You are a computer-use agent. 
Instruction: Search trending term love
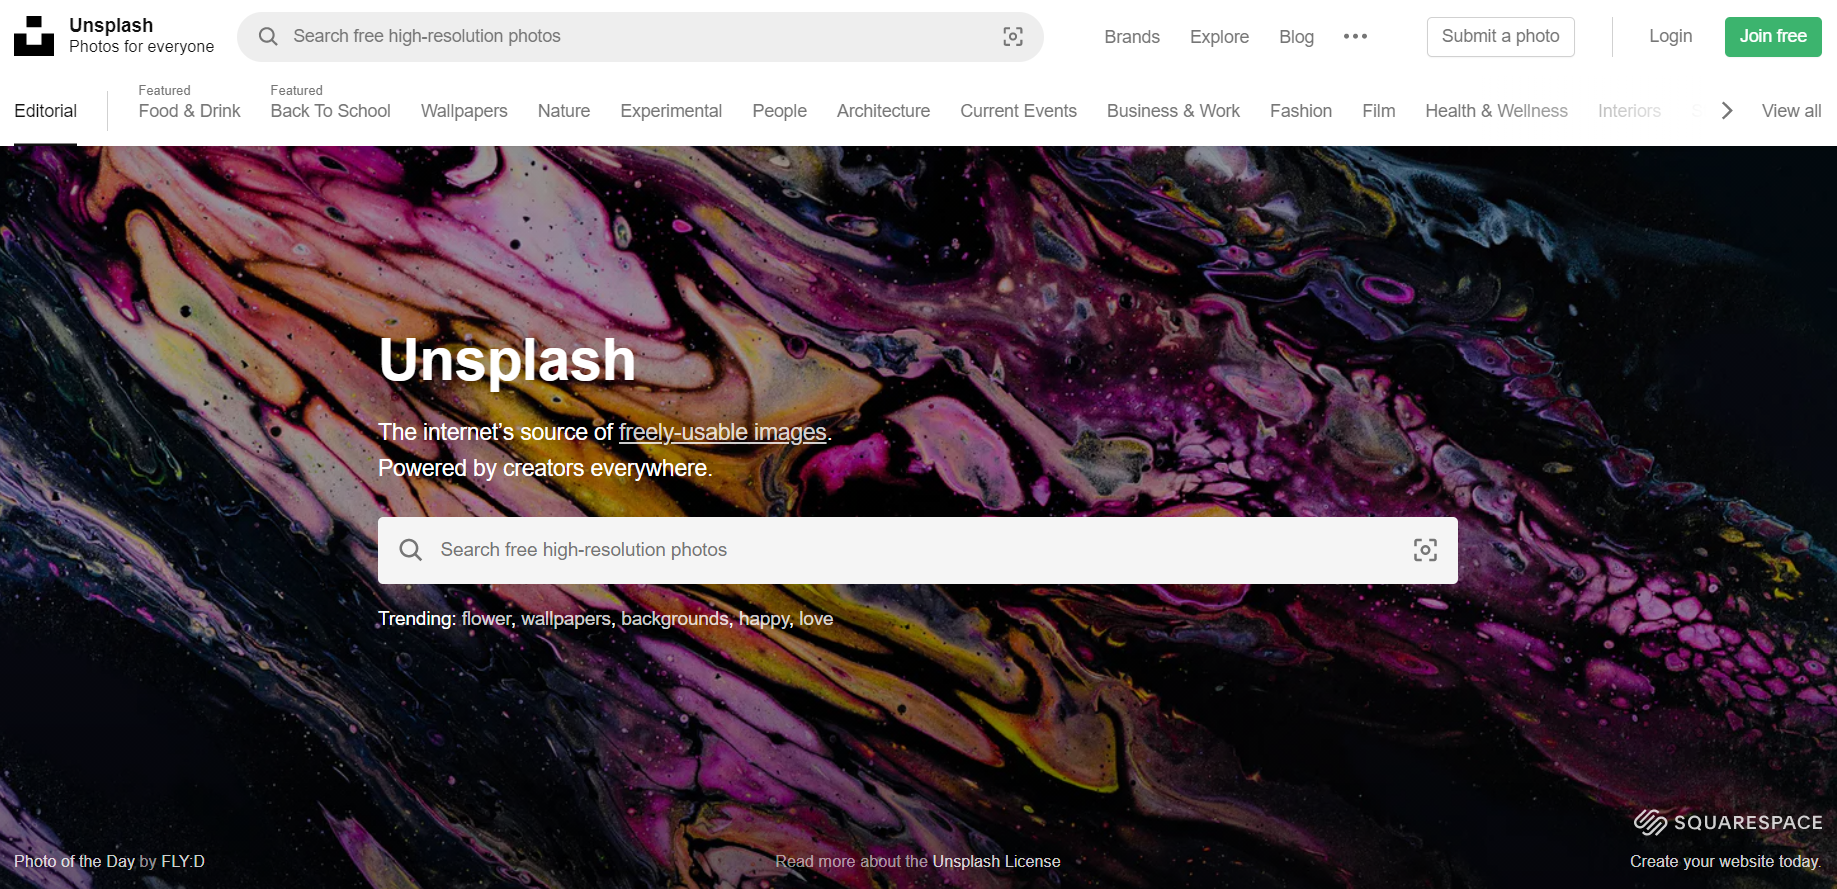[x=816, y=619]
